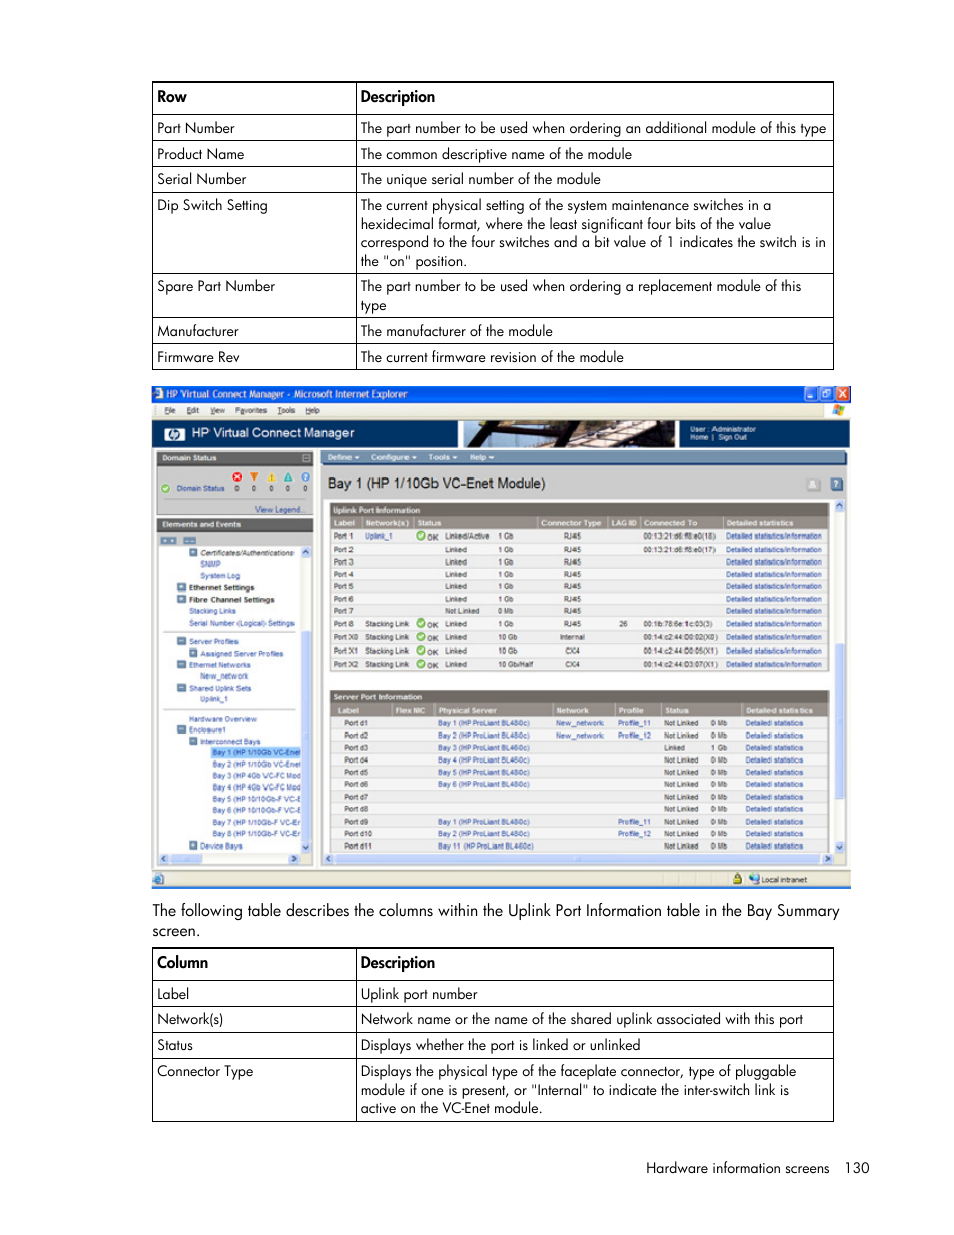Click the green OK icon for Port X1
Image resolution: width=954 pixels, height=1235 pixels.
point(422,650)
